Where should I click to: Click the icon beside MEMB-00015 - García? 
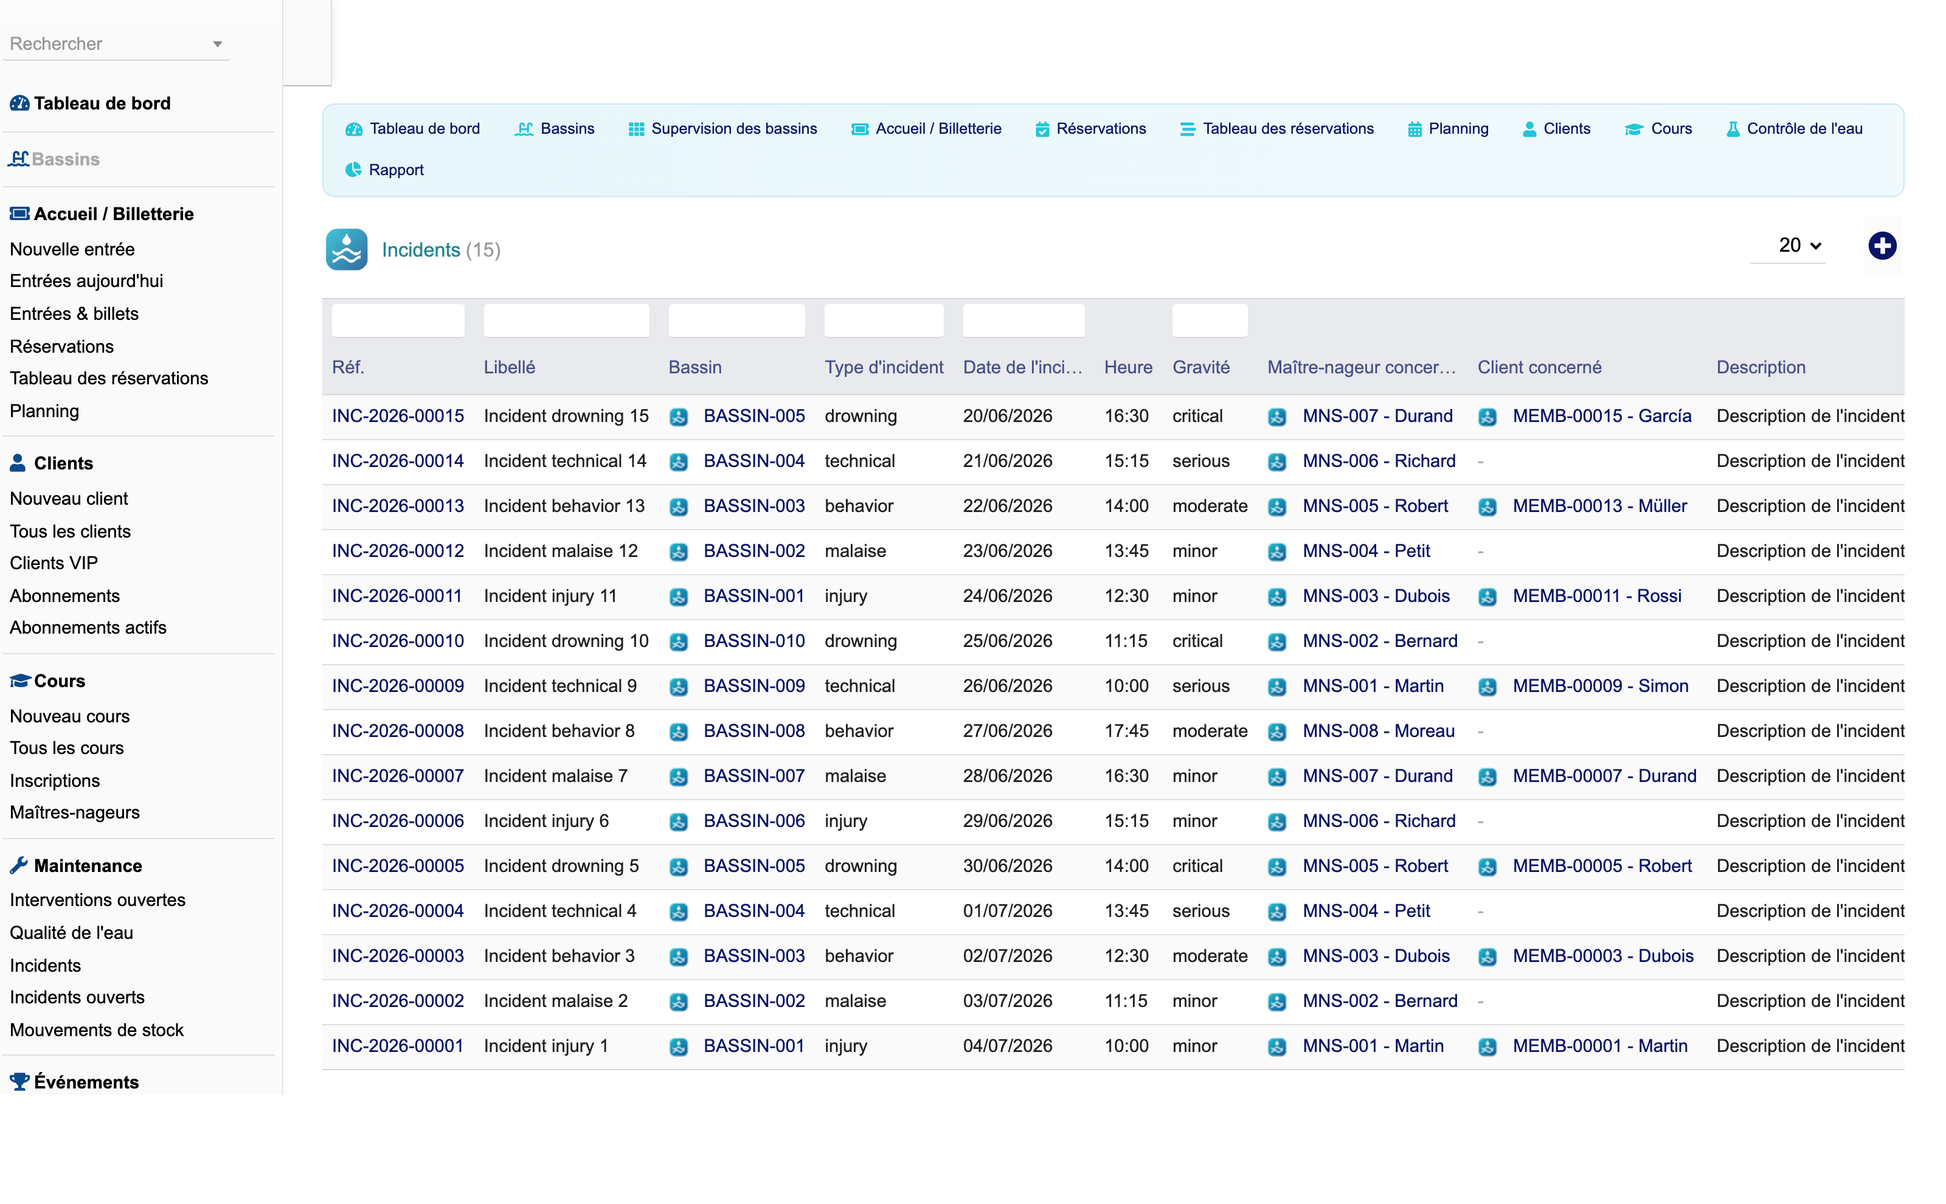1488,417
